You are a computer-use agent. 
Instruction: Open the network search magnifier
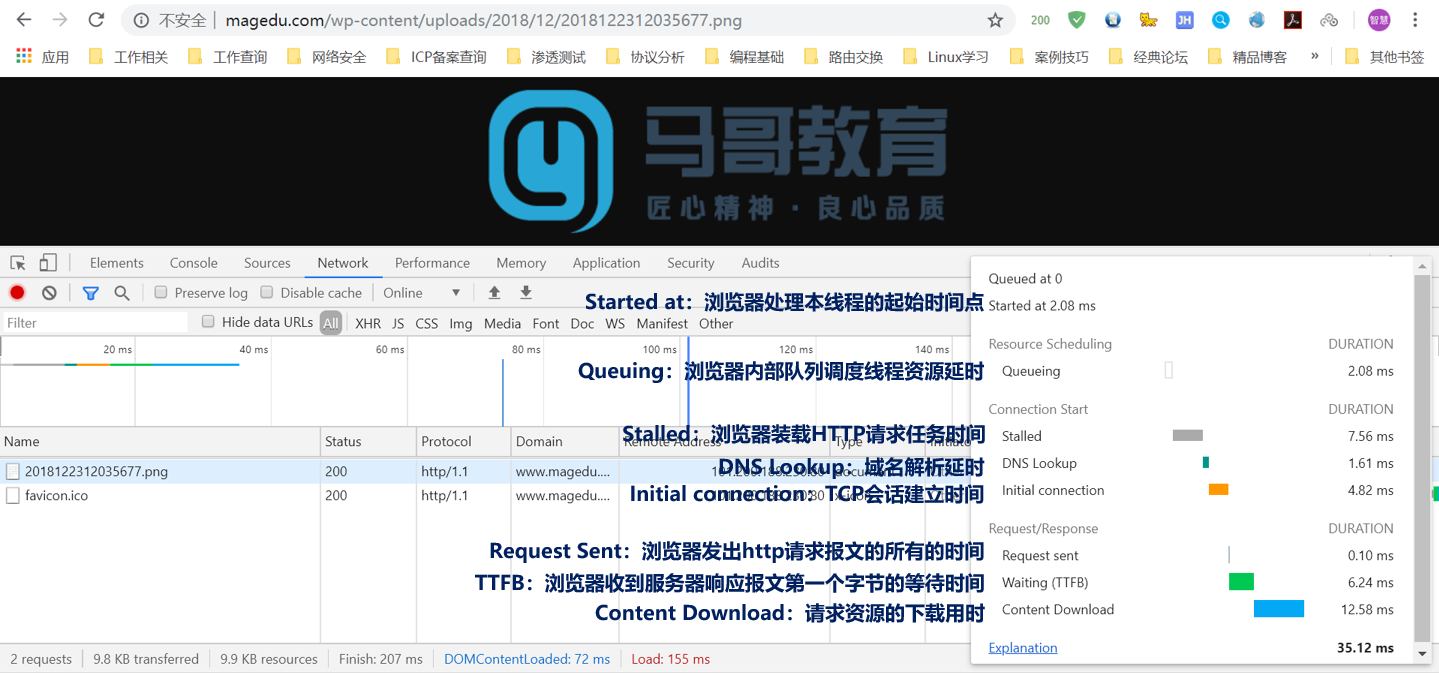[x=122, y=293]
